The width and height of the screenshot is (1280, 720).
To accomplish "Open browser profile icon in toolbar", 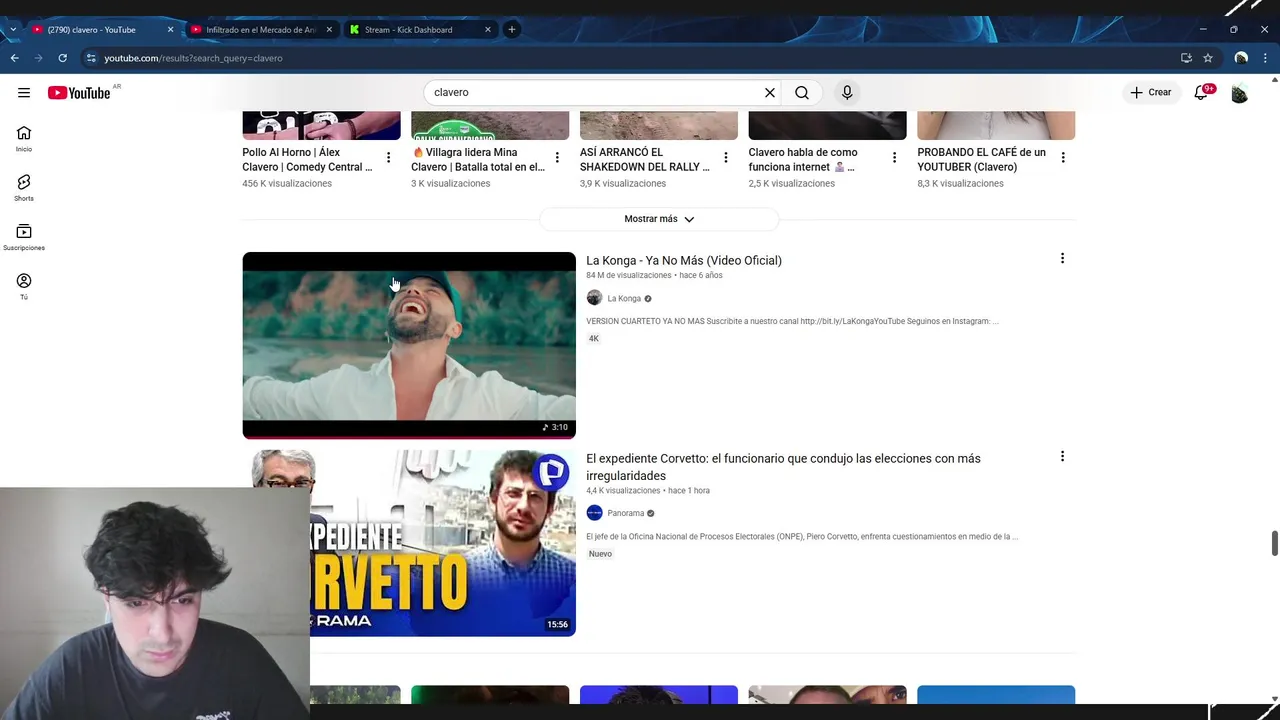I will point(1241,58).
